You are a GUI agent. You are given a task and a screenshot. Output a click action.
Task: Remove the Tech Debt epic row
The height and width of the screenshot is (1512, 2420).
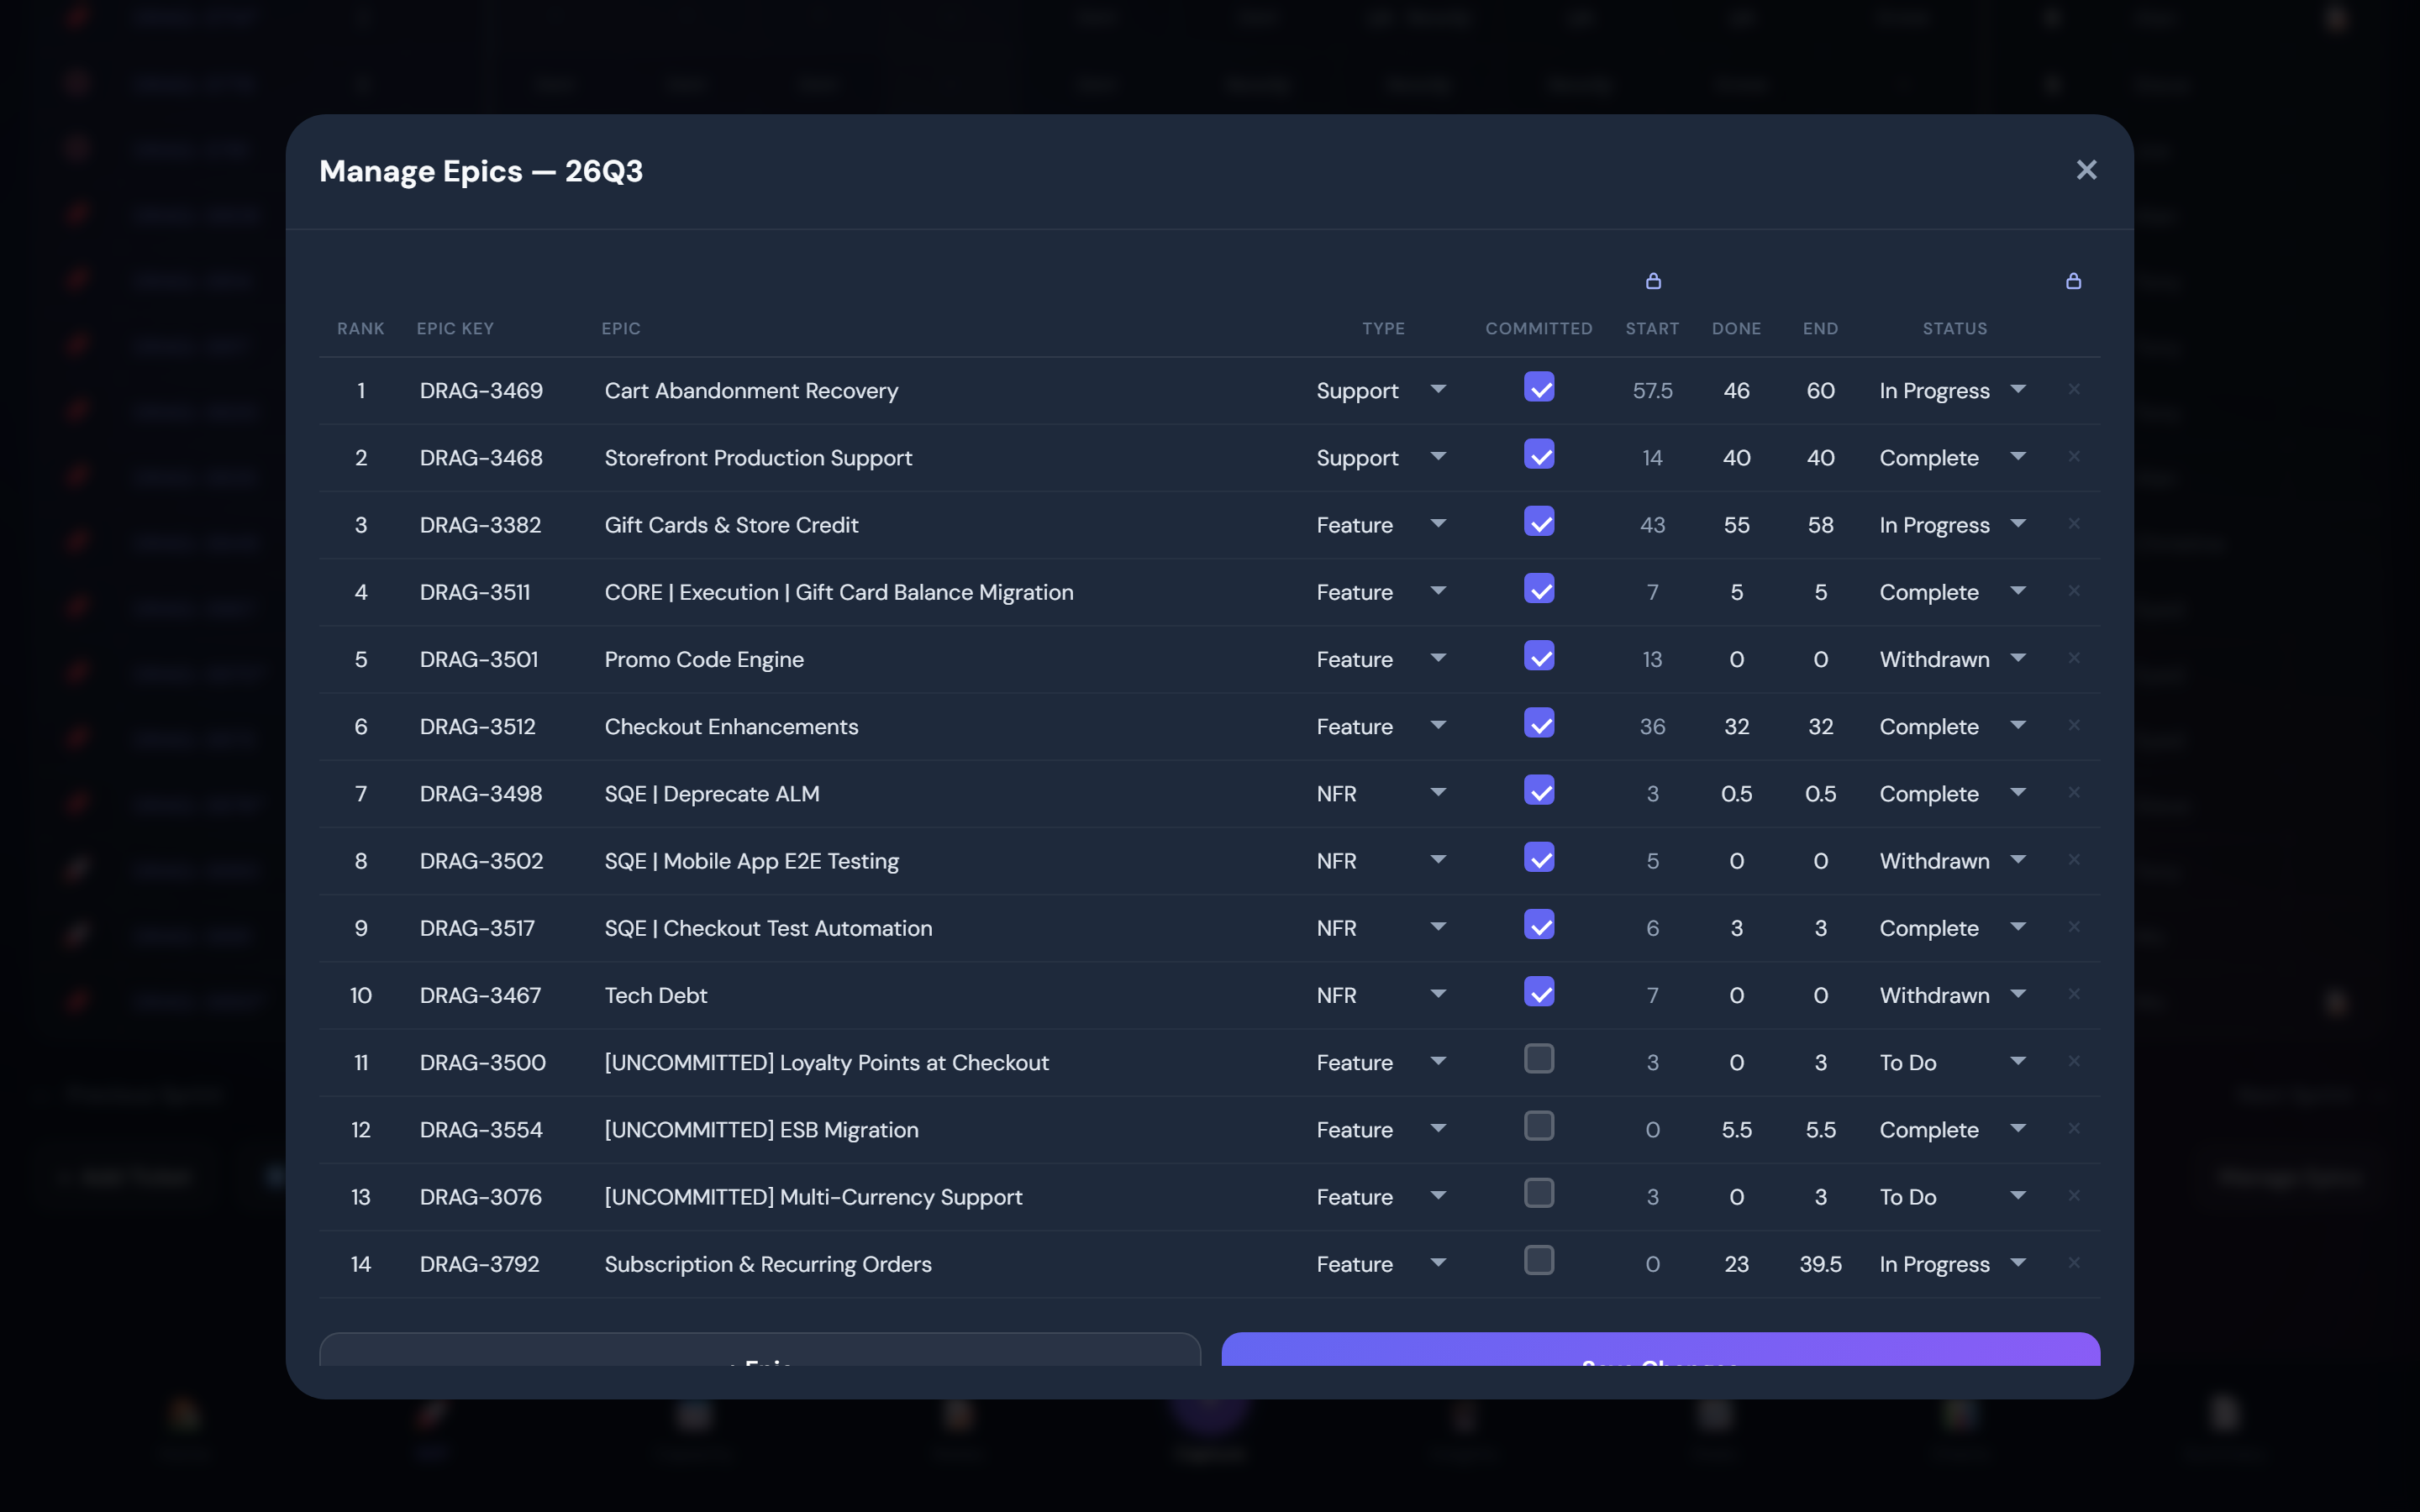click(2074, 994)
